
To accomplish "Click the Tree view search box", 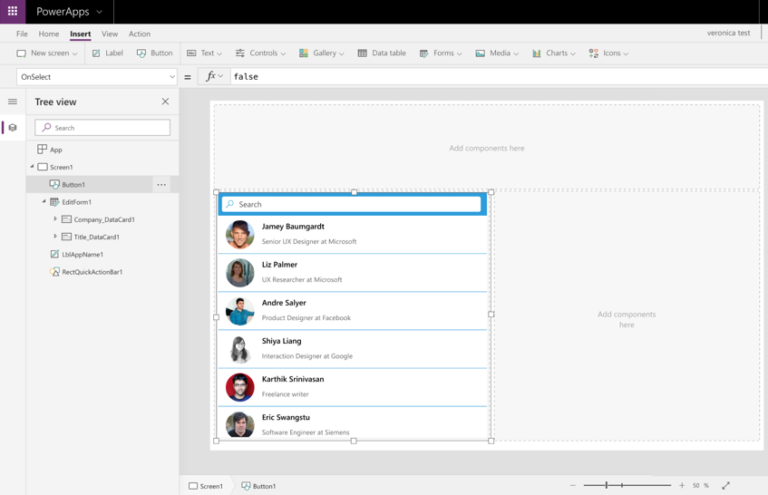I will click(102, 127).
